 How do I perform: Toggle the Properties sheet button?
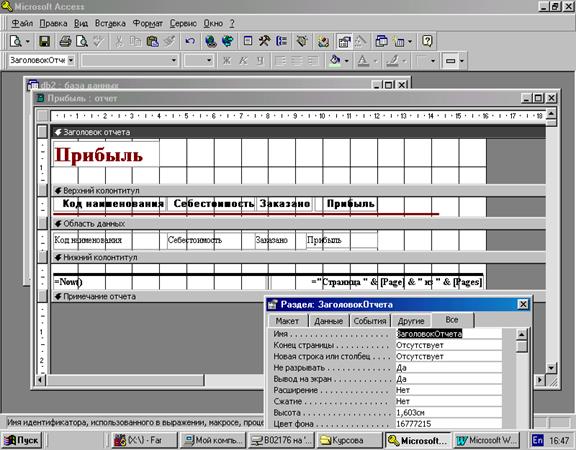(344, 41)
